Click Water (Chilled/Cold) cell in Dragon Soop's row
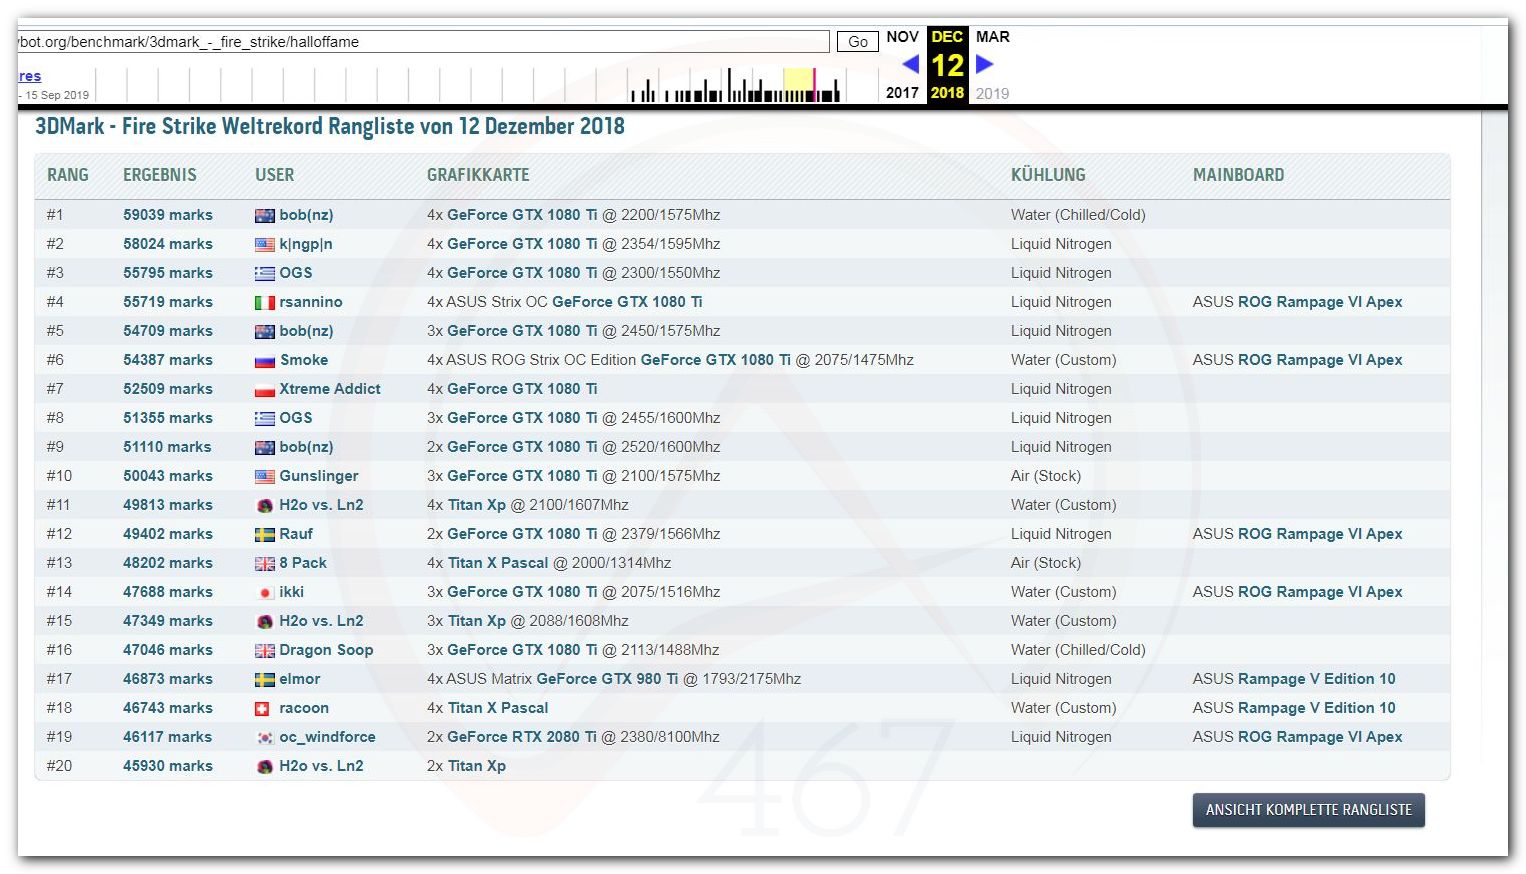Viewport: 1526px width, 874px height. click(1078, 650)
